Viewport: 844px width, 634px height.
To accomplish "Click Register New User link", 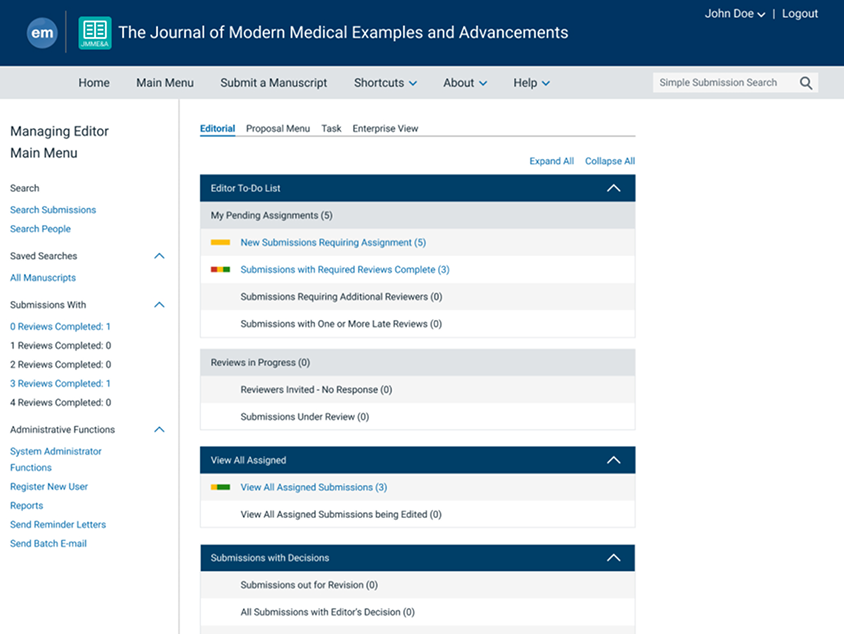I will click(x=49, y=487).
